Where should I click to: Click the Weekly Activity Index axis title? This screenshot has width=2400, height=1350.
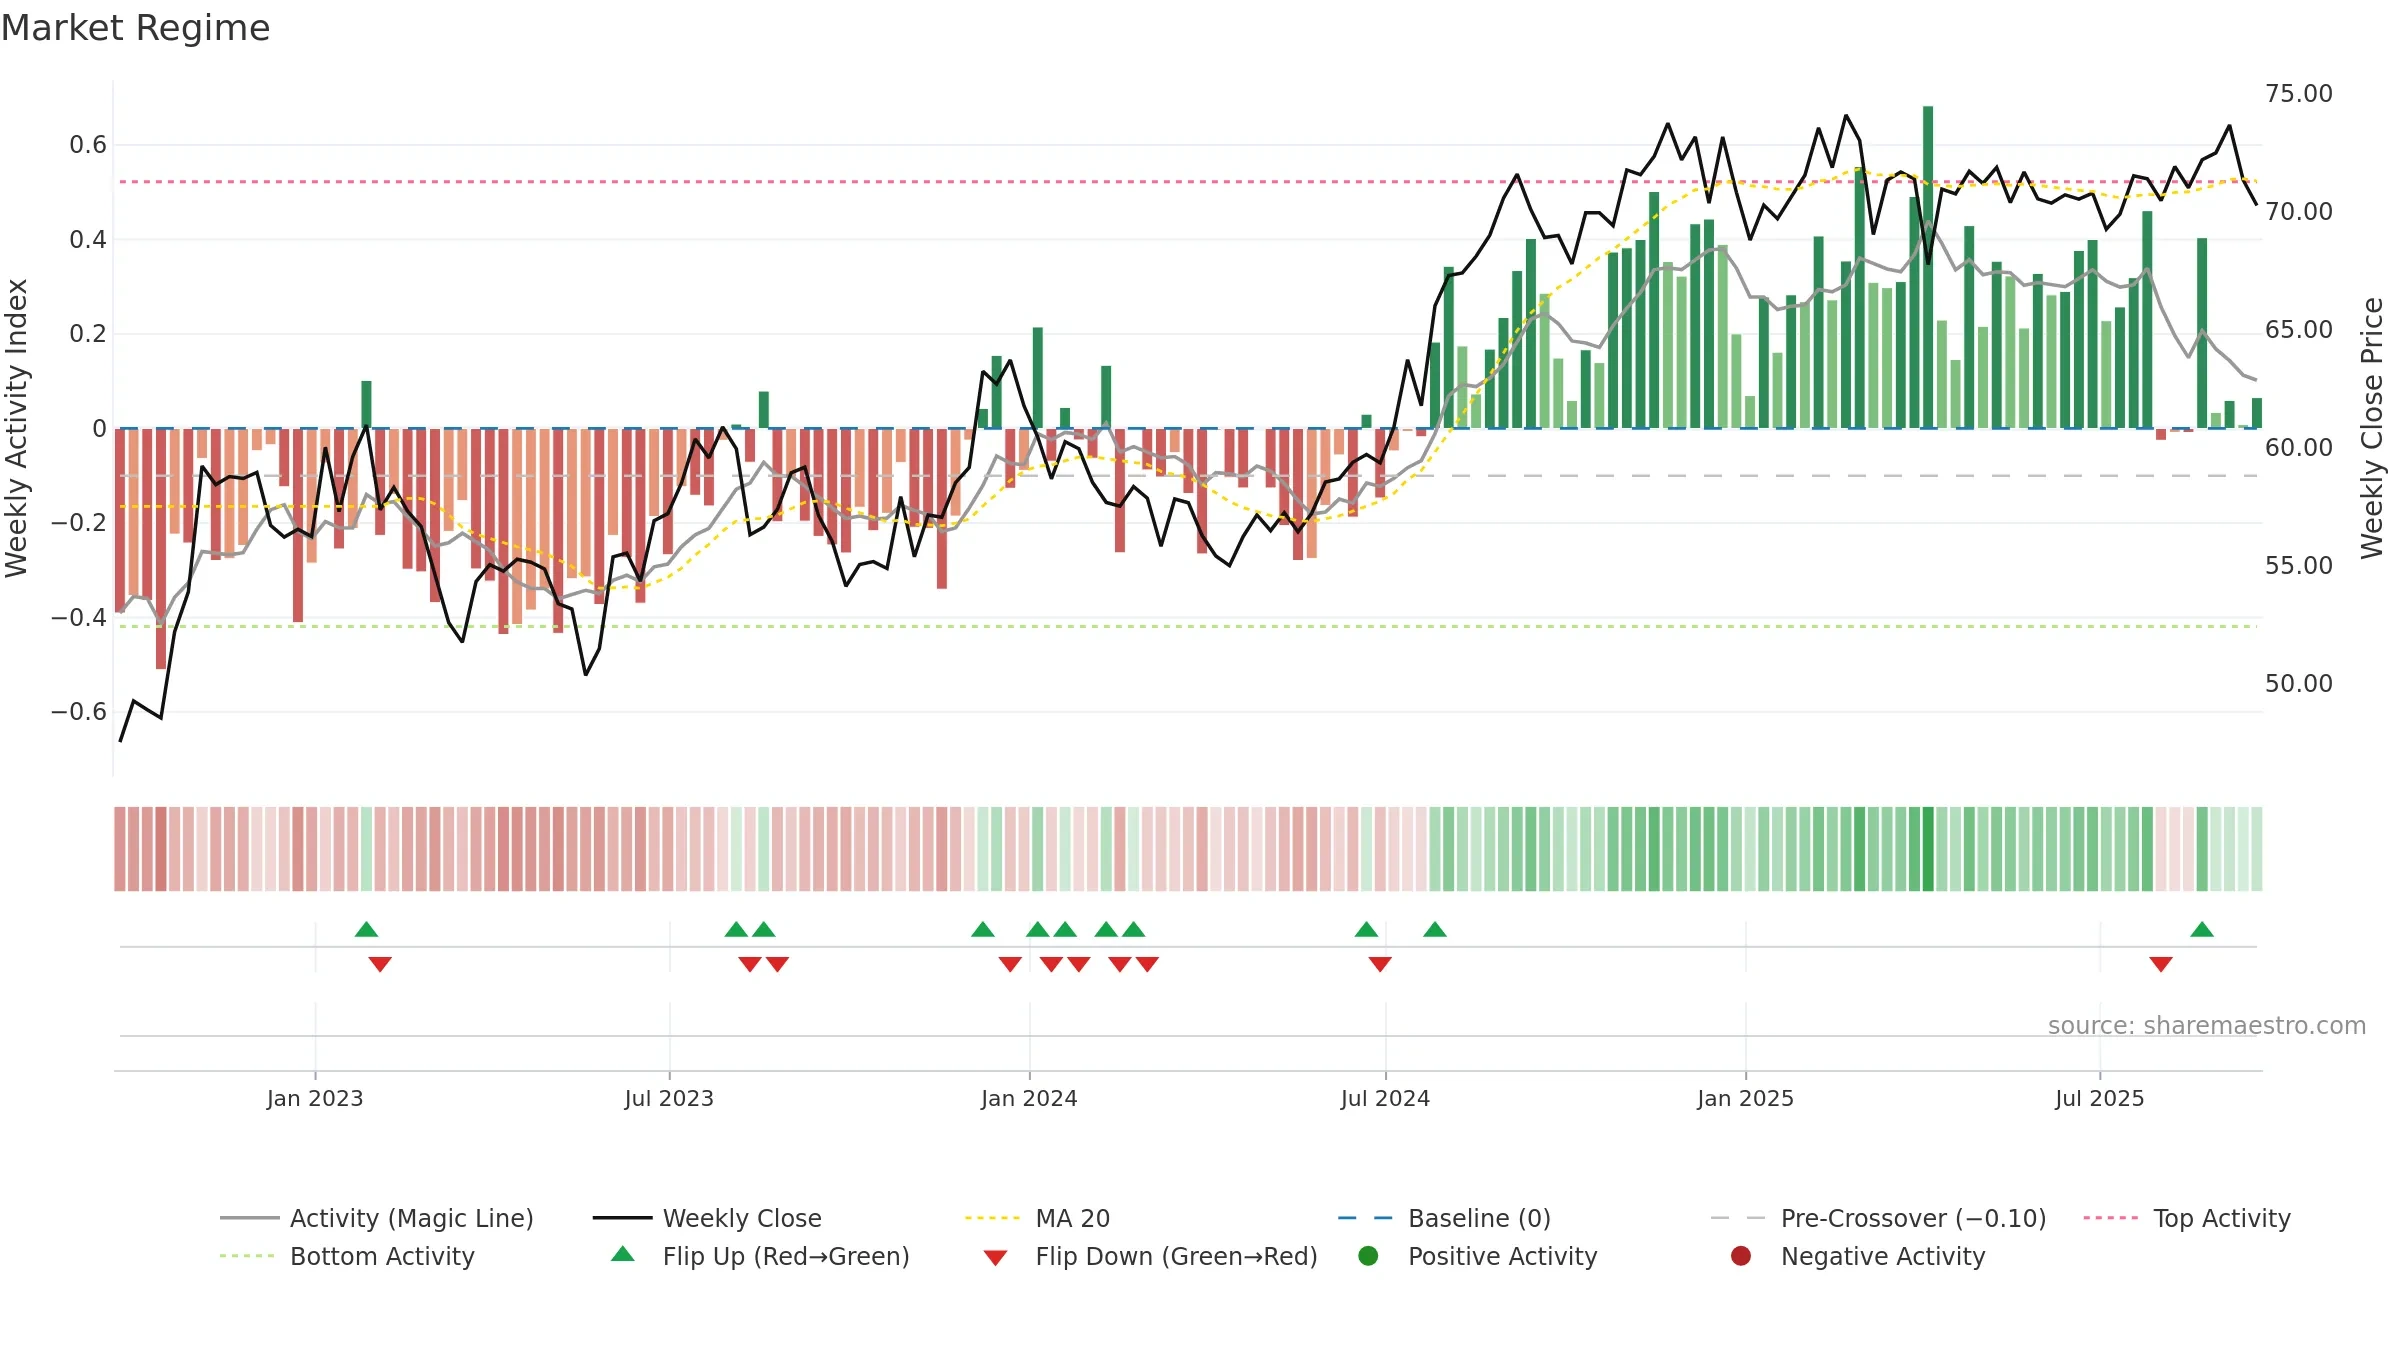coord(16,428)
